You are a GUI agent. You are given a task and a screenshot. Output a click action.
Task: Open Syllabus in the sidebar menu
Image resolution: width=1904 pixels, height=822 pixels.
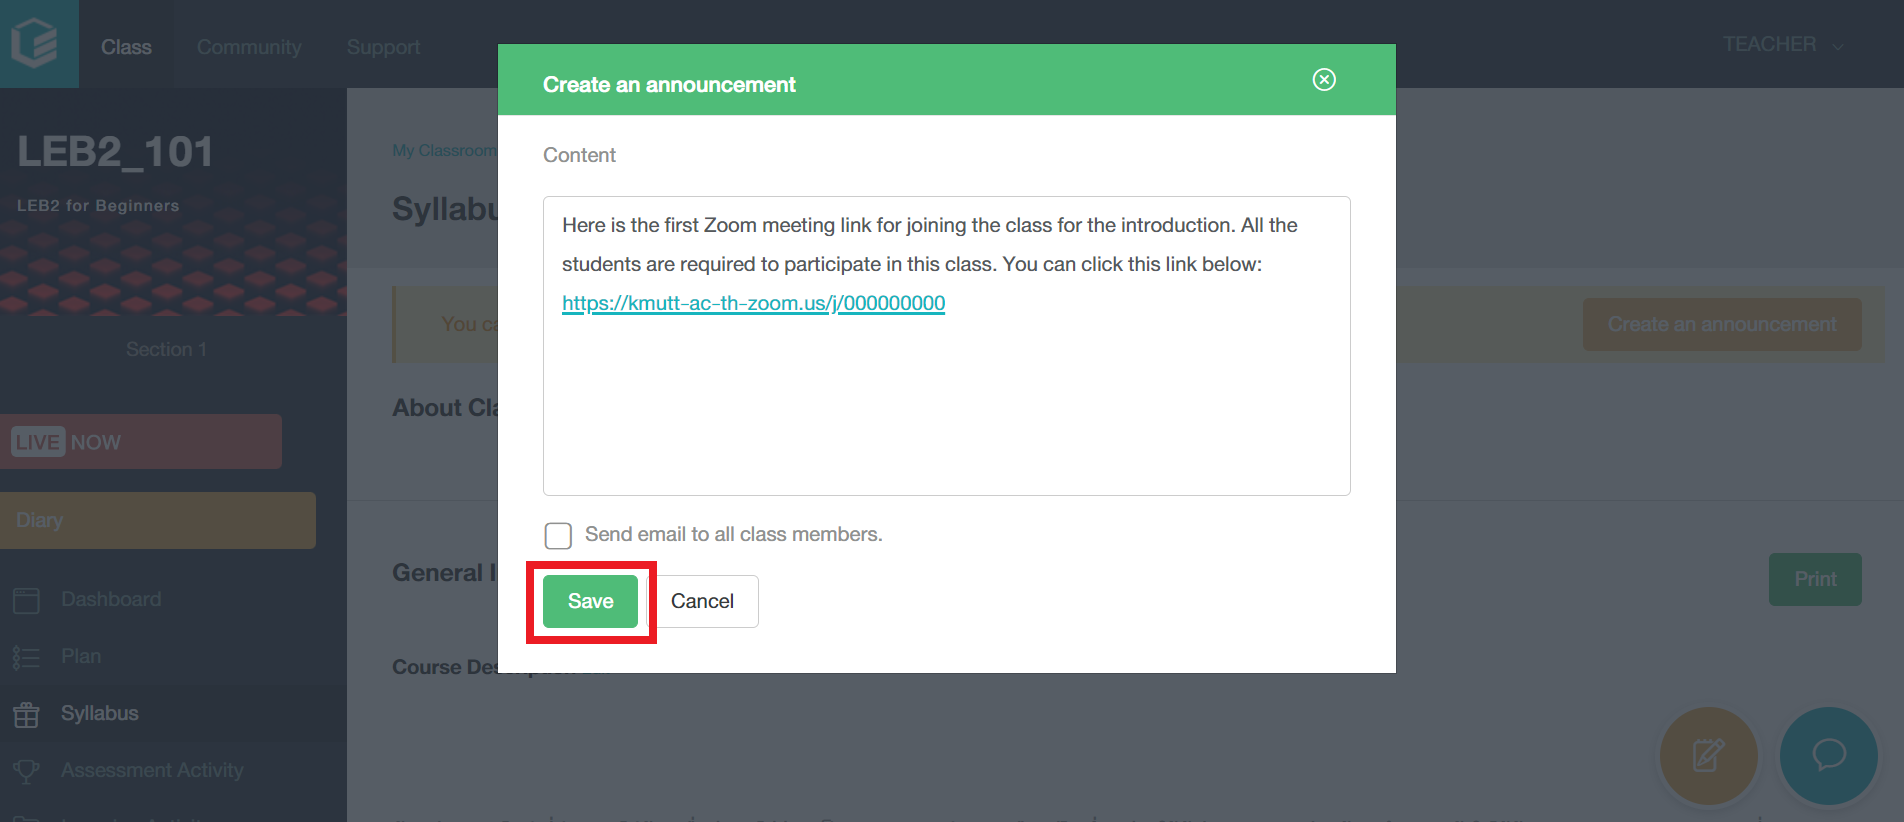pyautogui.click(x=100, y=713)
